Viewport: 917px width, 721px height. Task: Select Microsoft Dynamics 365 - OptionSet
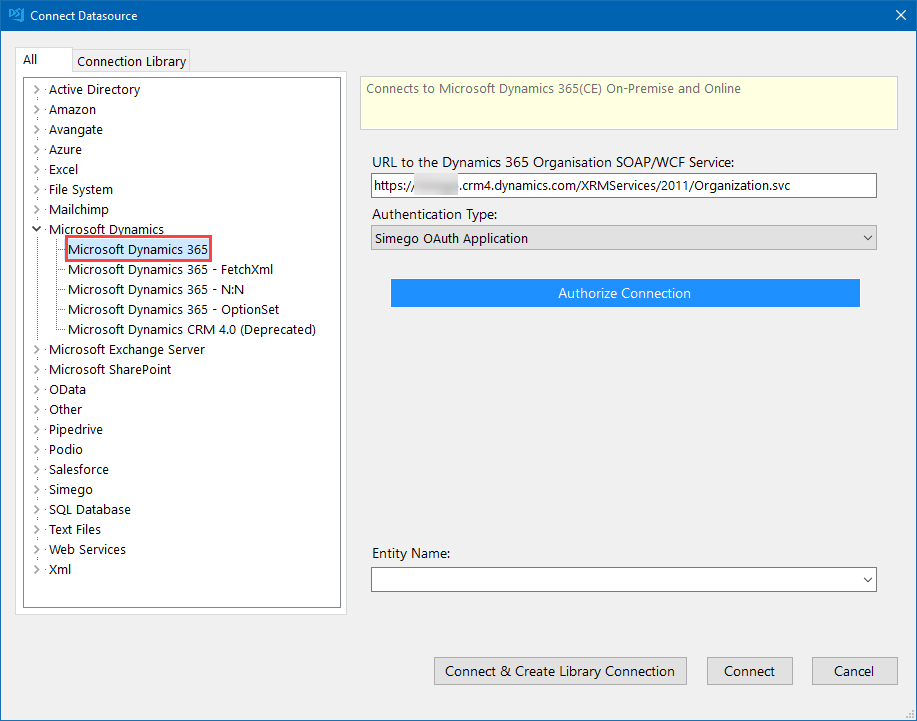click(x=174, y=309)
